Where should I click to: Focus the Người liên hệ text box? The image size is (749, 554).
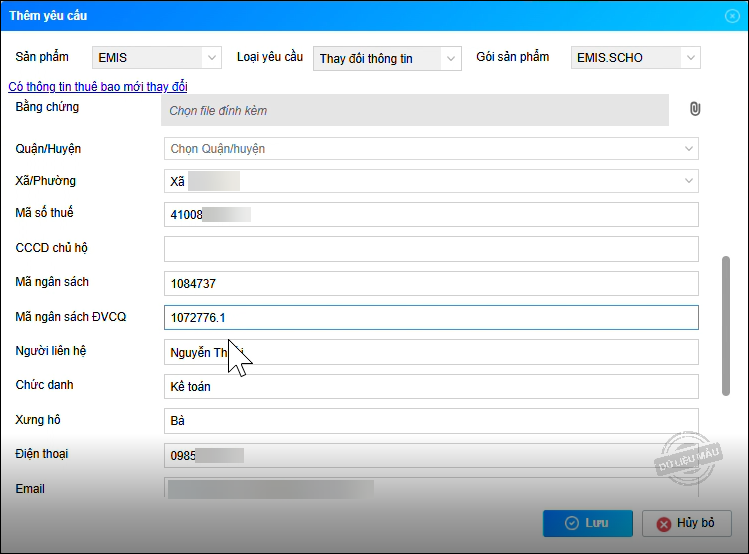click(430, 352)
